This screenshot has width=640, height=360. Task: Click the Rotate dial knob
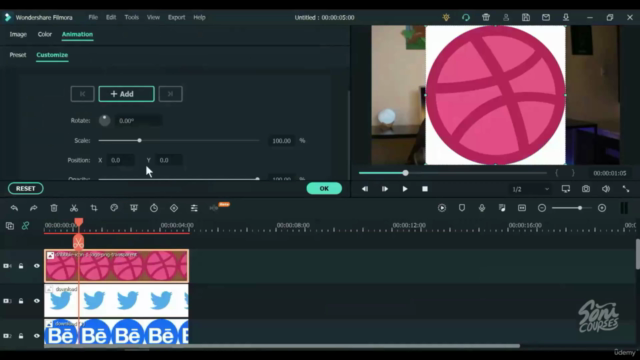click(104, 120)
